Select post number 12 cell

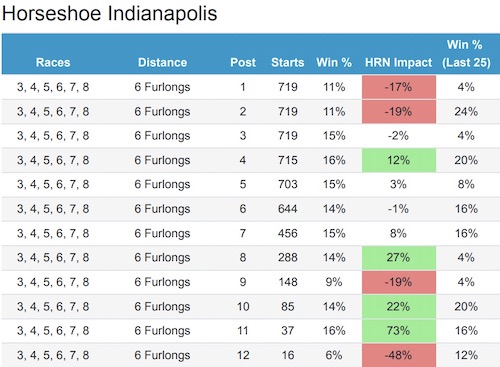click(243, 355)
